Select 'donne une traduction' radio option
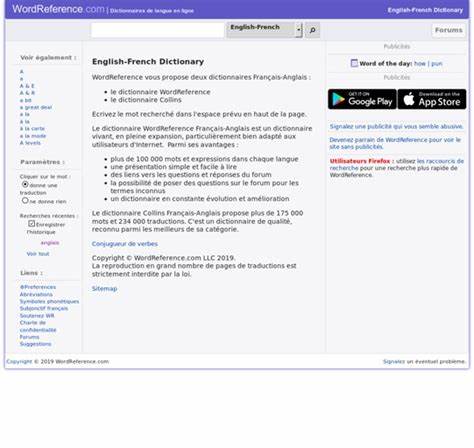This screenshot has height=448, width=474. [25, 184]
